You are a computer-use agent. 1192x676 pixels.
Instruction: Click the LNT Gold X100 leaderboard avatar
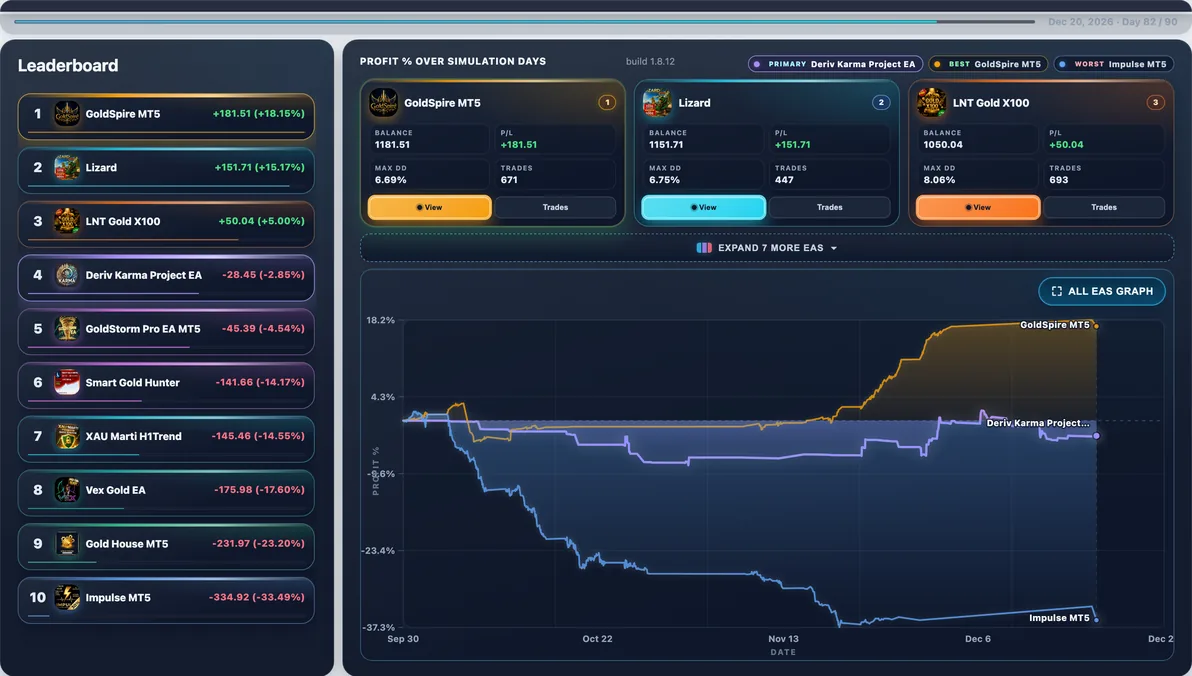coord(67,221)
